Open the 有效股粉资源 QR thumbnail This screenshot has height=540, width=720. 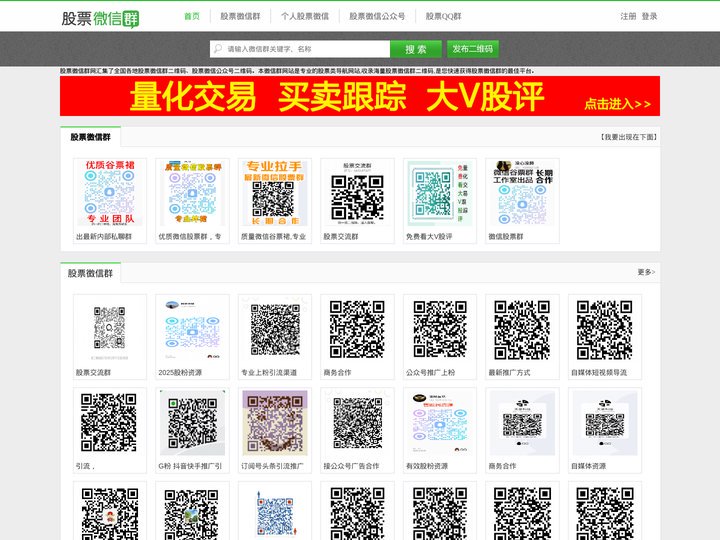(439, 422)
